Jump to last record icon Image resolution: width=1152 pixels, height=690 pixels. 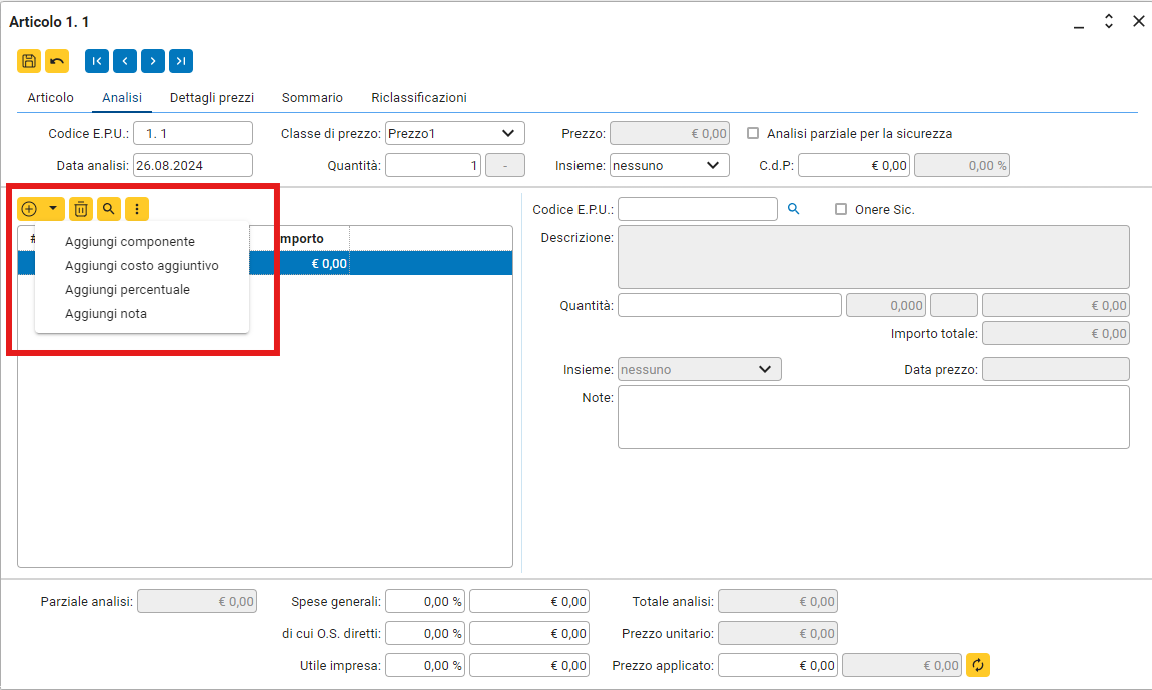[181, 61]
